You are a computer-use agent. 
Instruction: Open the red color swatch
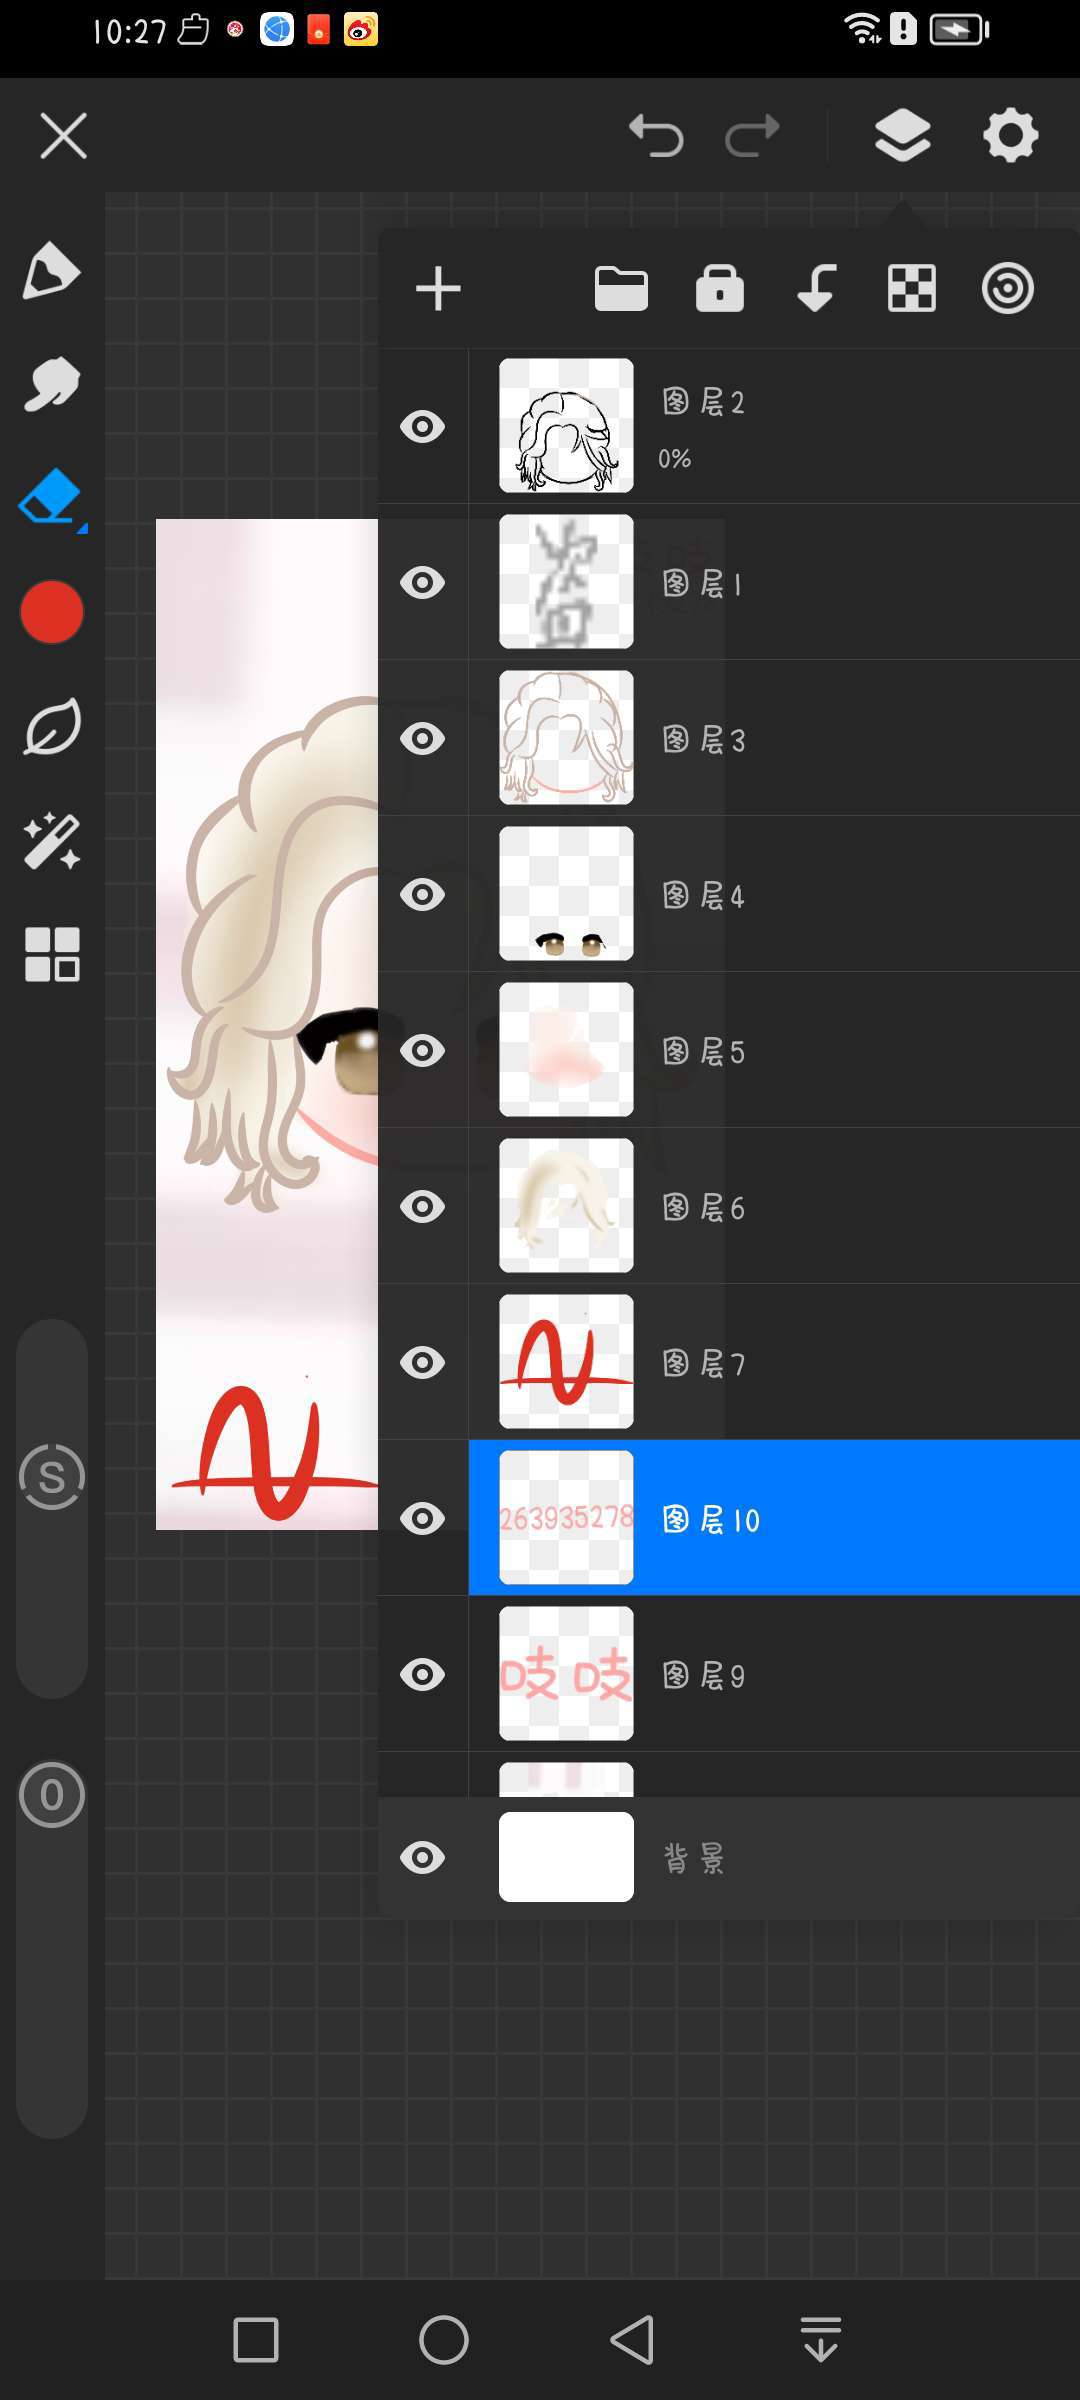(51, 612)
